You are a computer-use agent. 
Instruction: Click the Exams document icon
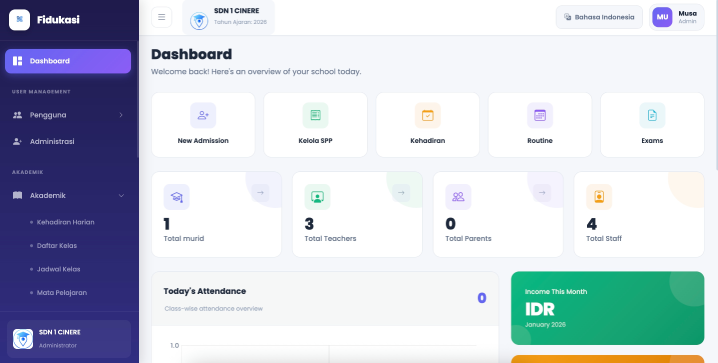click(x=652, y=115)
